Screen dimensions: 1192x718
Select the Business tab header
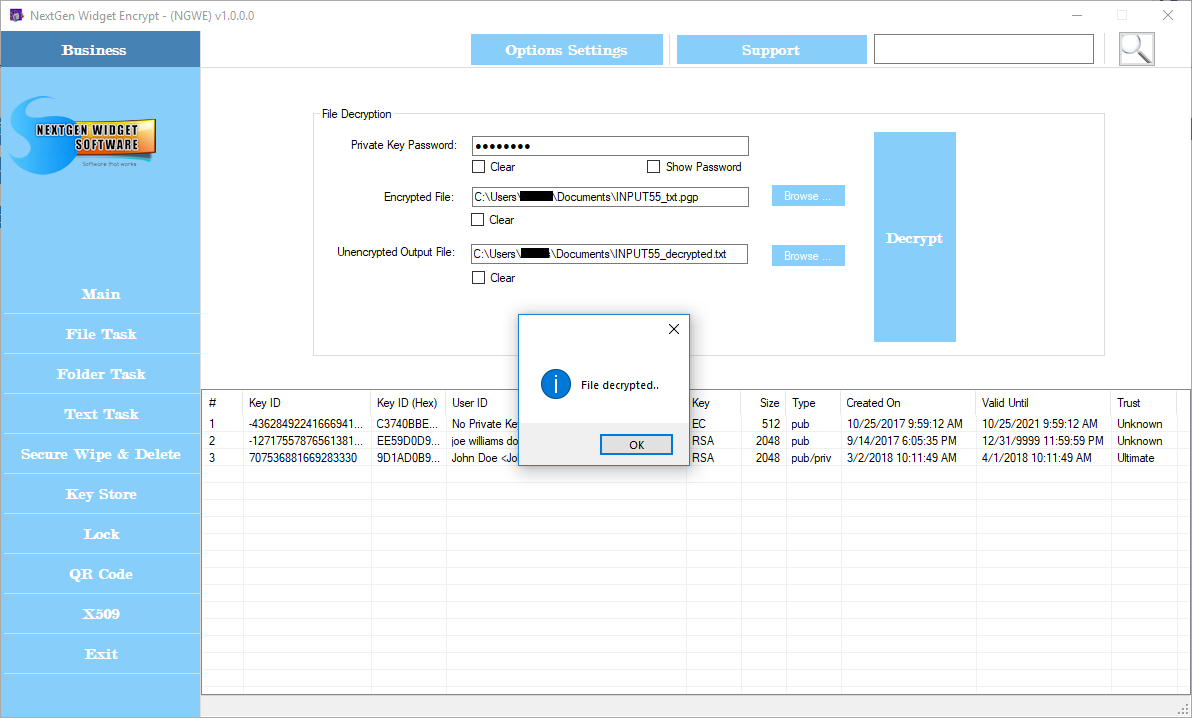[100, 49]
